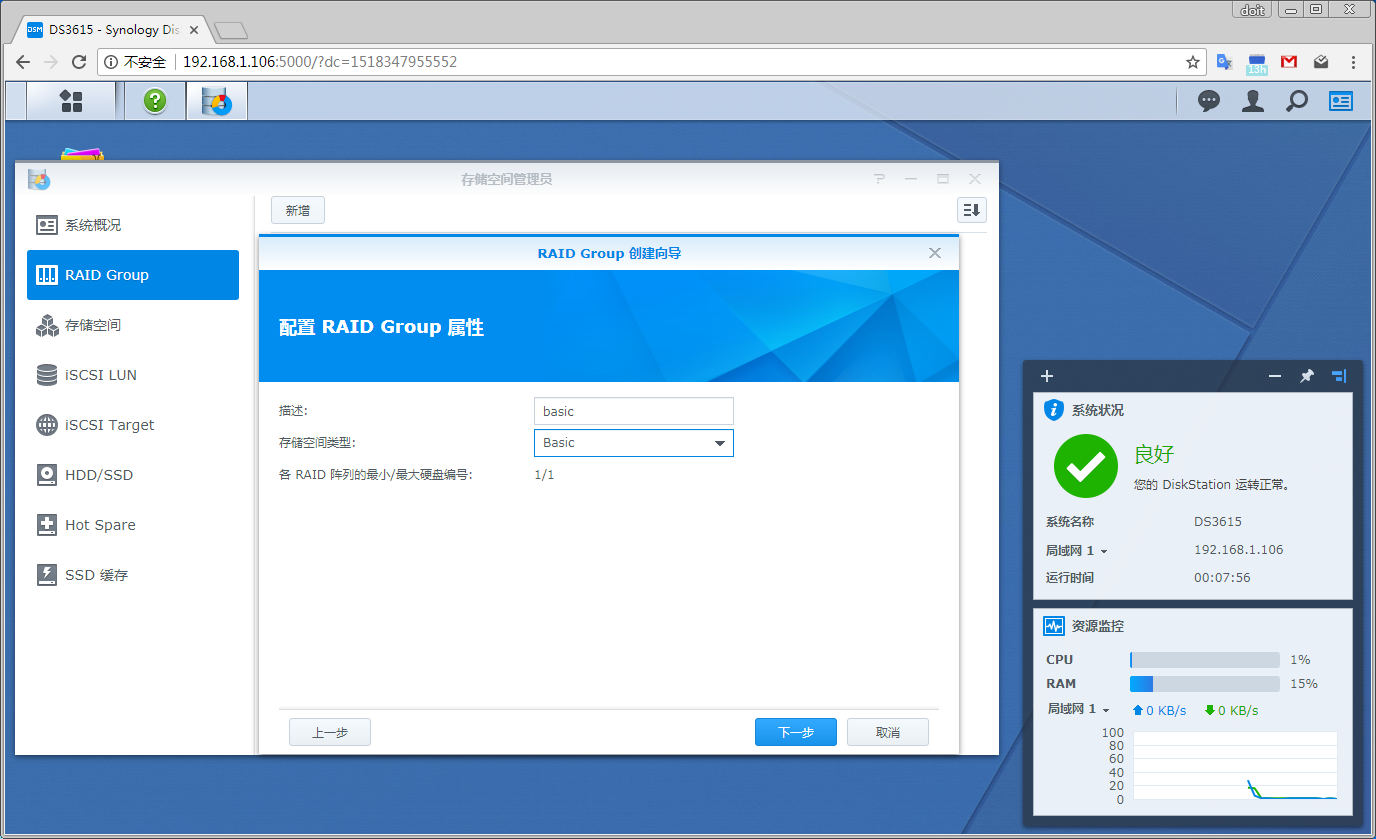Click 下一步 to continue the wizard

[796, 732]
